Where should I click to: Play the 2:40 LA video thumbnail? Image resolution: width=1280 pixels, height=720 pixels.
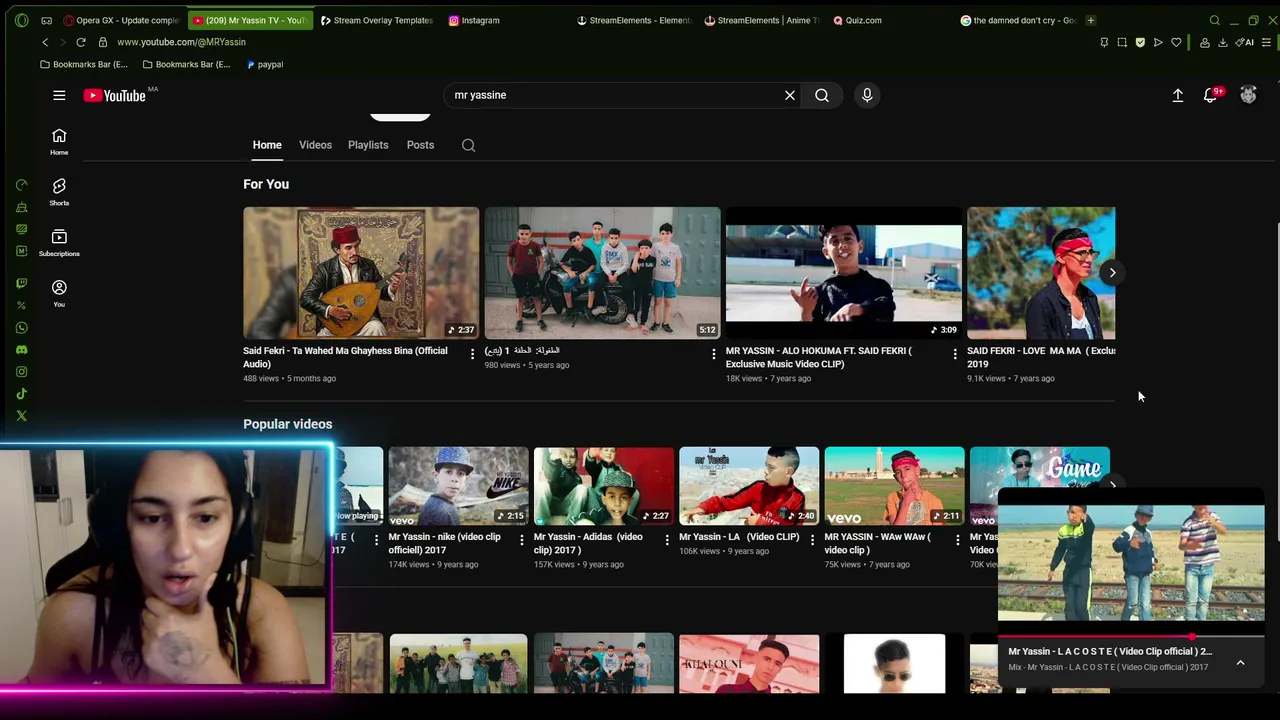click(x=749, y=486)
